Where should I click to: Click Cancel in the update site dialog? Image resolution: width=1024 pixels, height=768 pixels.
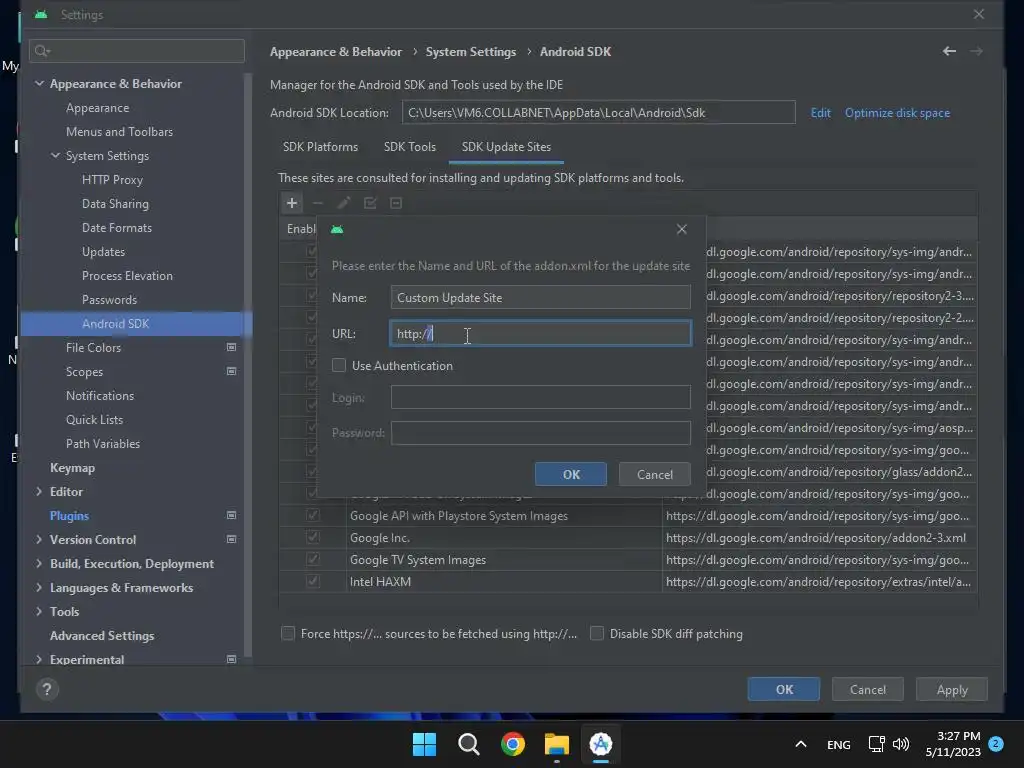click(654, 474)
